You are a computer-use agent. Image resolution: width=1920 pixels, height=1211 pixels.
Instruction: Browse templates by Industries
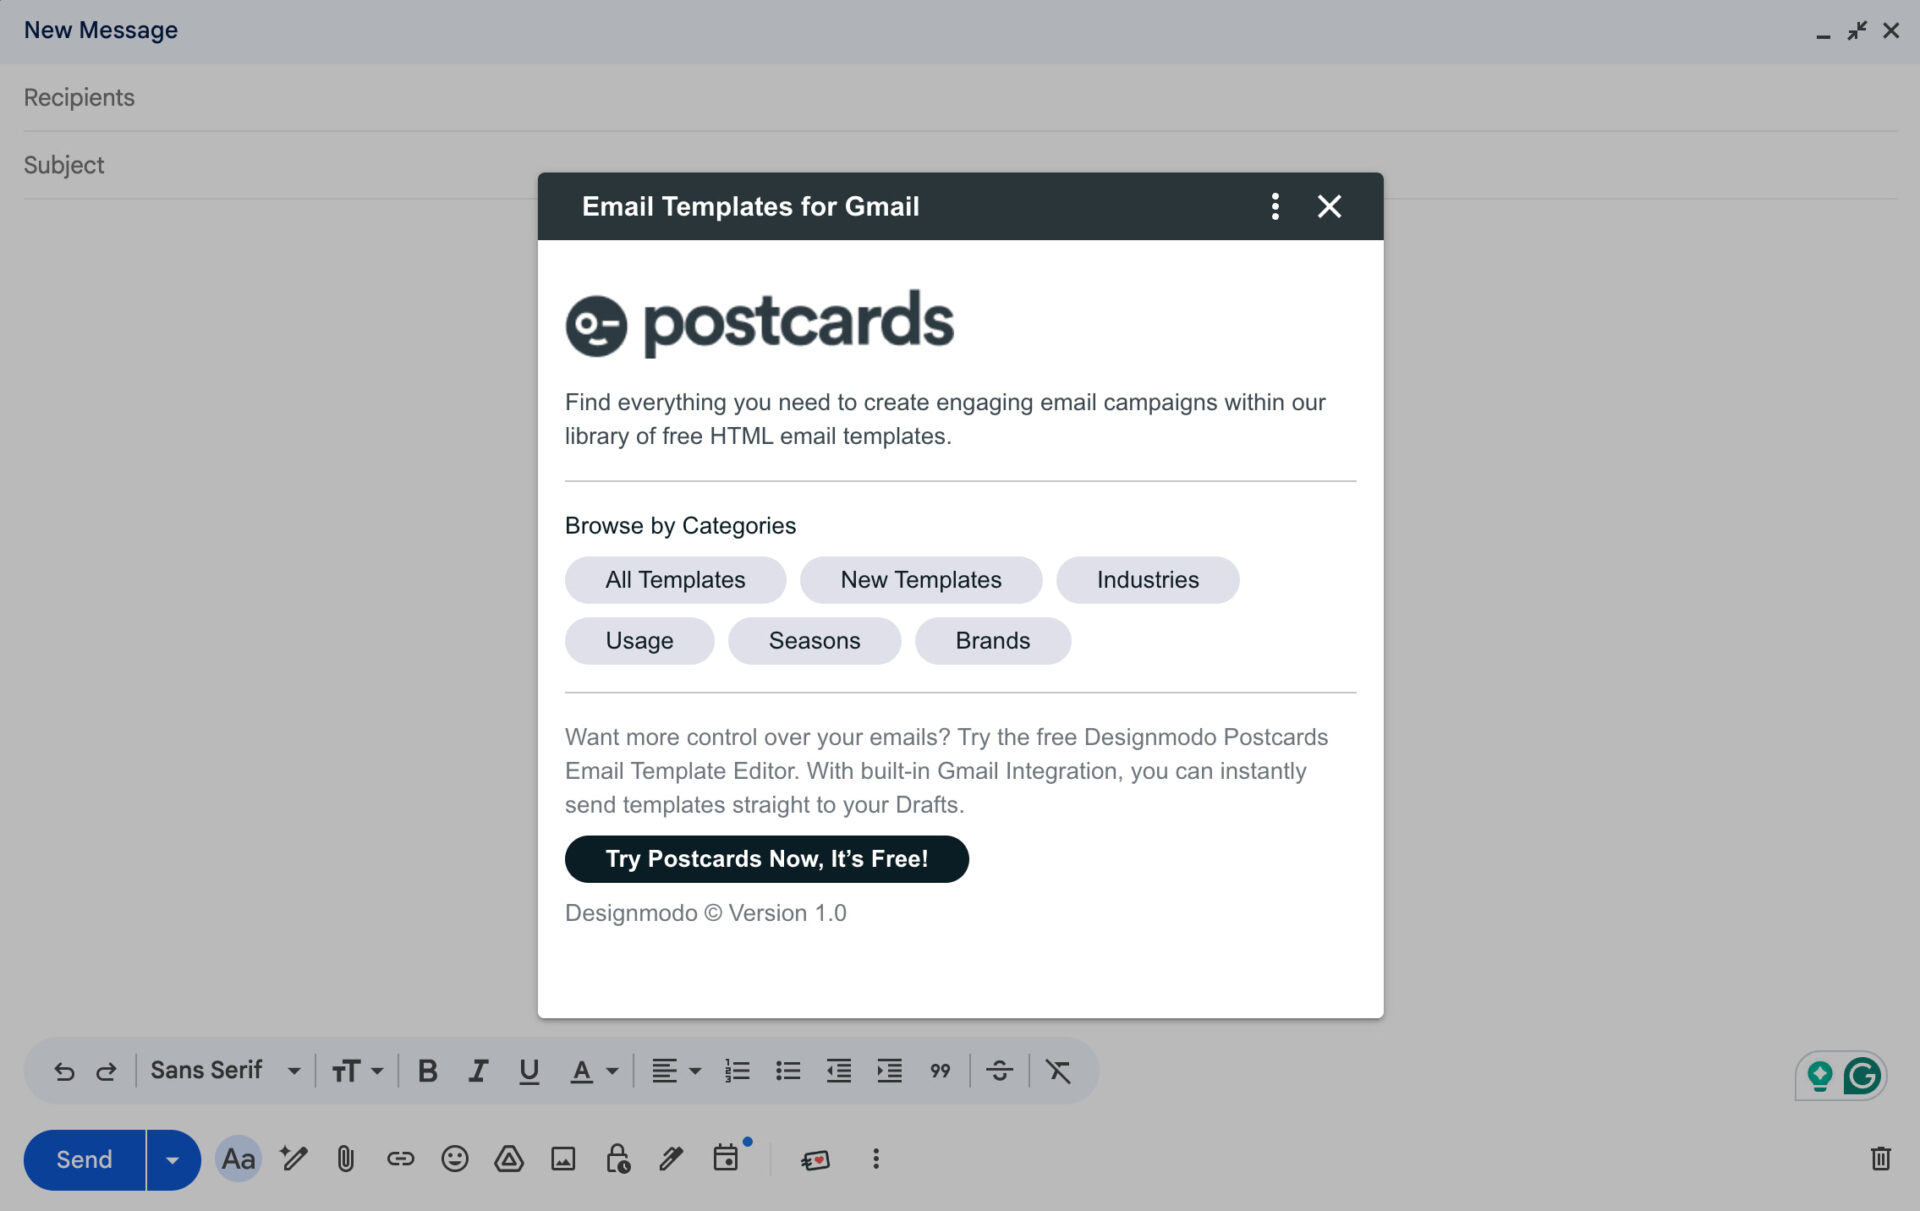1147,580
